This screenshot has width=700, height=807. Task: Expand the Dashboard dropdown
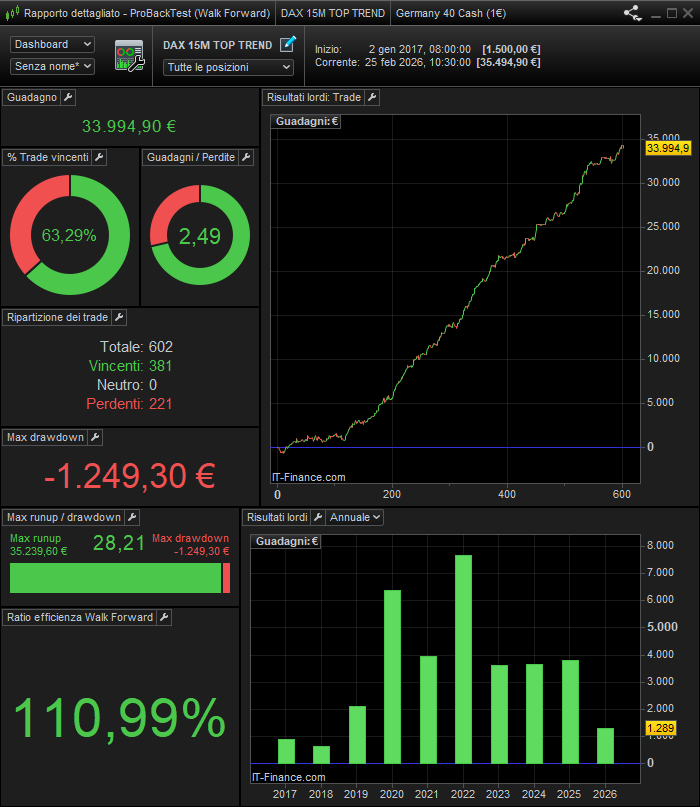[52, 45]
